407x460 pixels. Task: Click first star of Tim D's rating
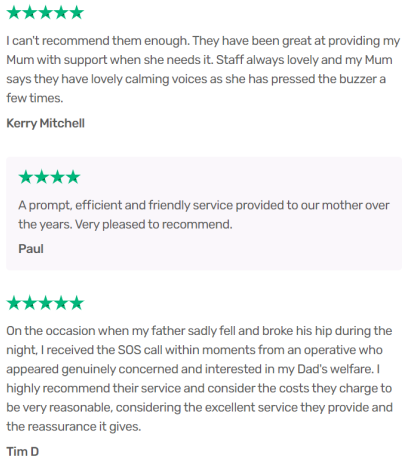click(x=14, y=303)
